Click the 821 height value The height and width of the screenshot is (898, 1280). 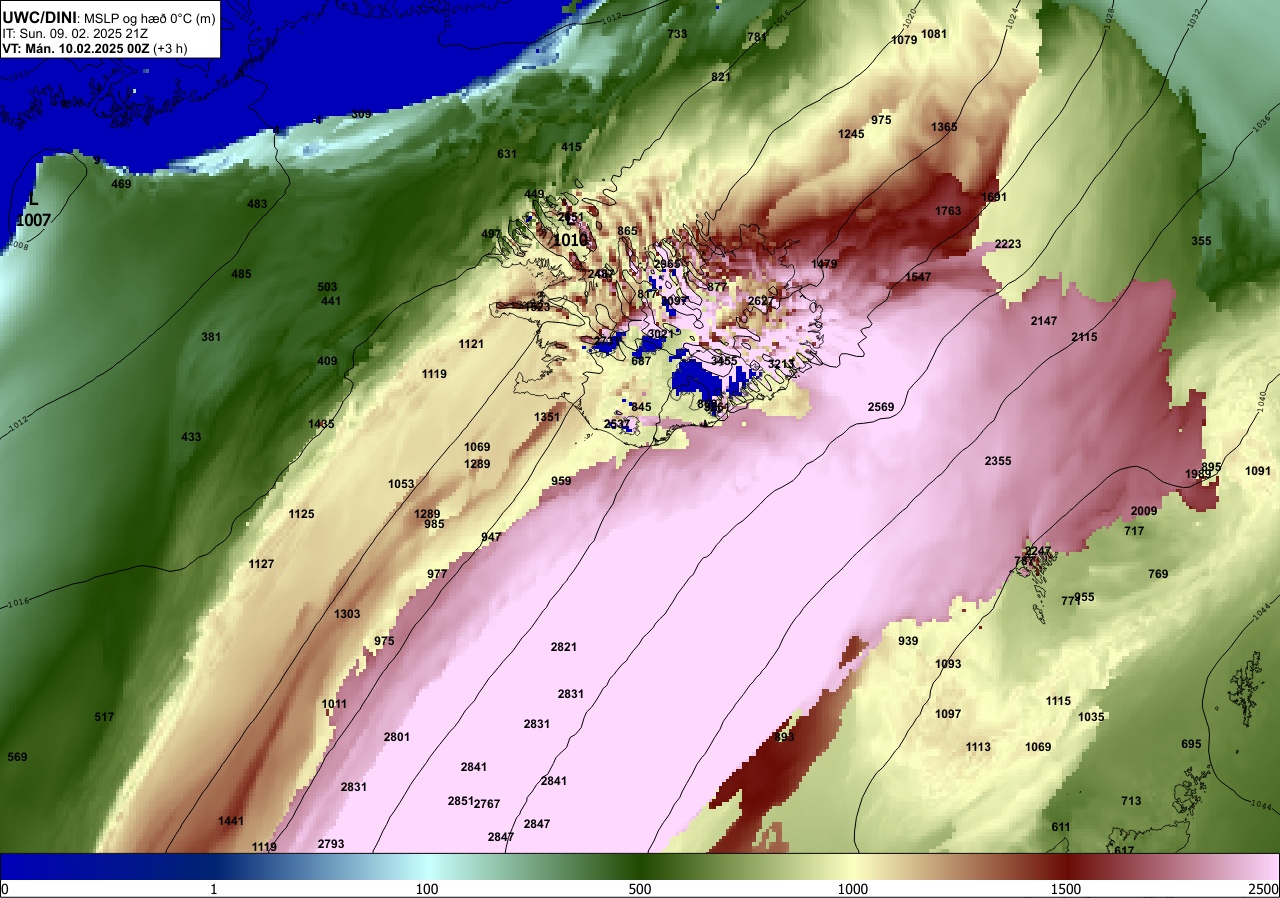721,77
